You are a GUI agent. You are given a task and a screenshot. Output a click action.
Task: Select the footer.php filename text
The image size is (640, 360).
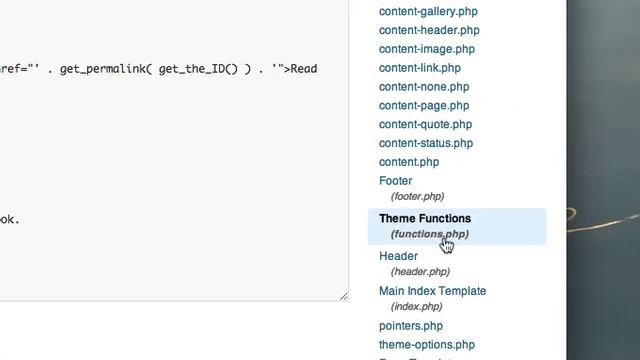tap(418, 196)
